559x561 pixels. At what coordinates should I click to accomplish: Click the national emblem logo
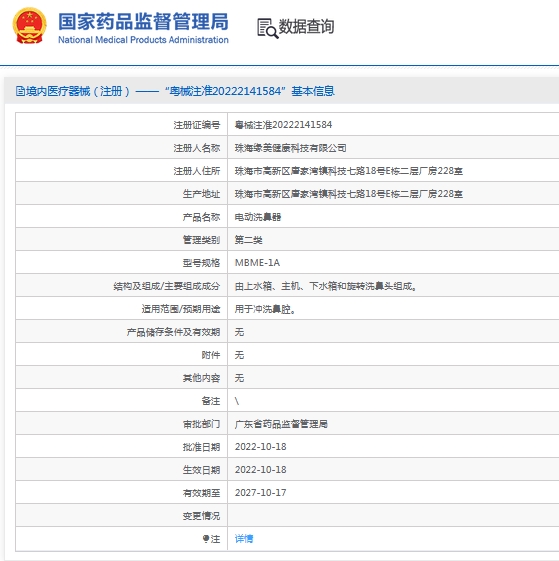coord(29,26)
